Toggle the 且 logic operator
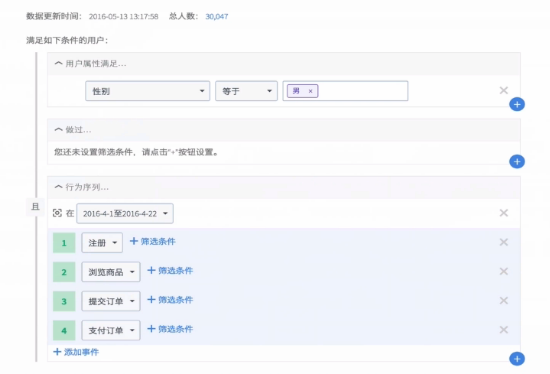Screen dimensions: 550x374 point(35,207)
